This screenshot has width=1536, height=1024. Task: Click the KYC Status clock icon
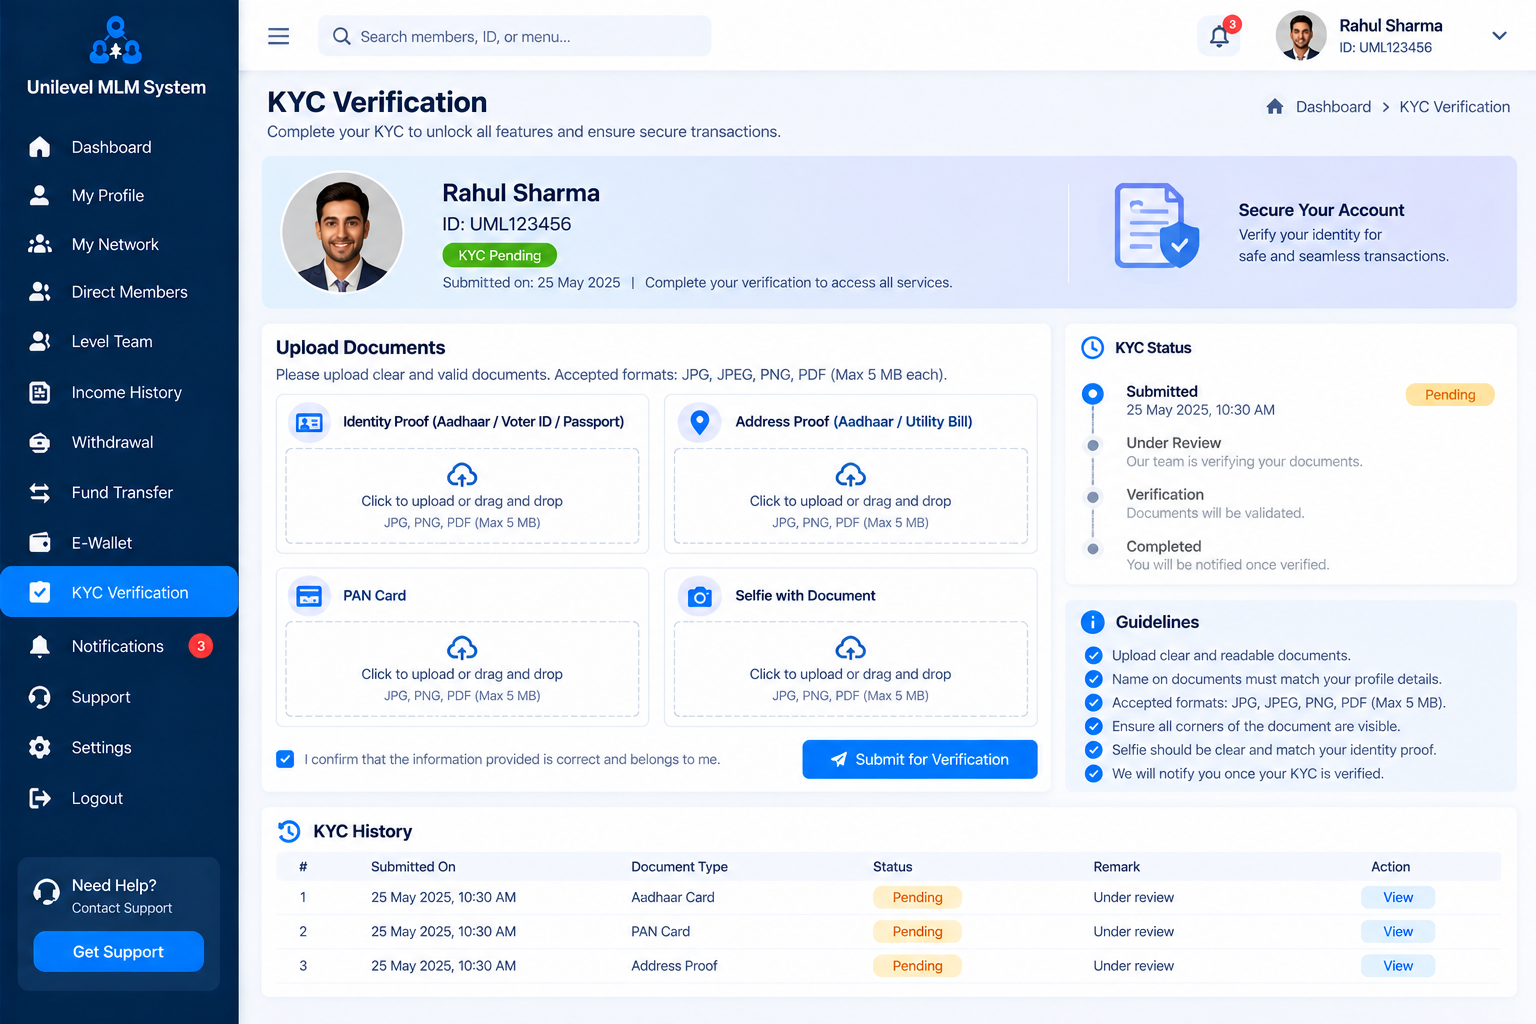[1093, 348]
